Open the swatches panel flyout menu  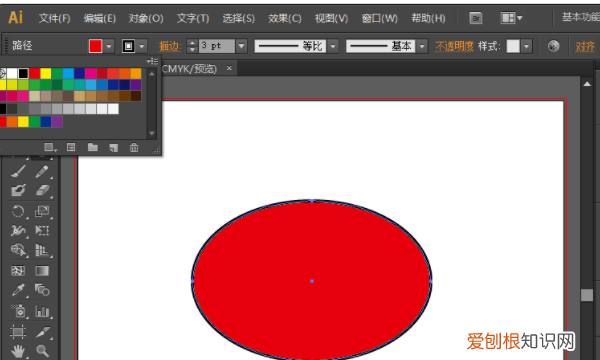pos(152,61)
